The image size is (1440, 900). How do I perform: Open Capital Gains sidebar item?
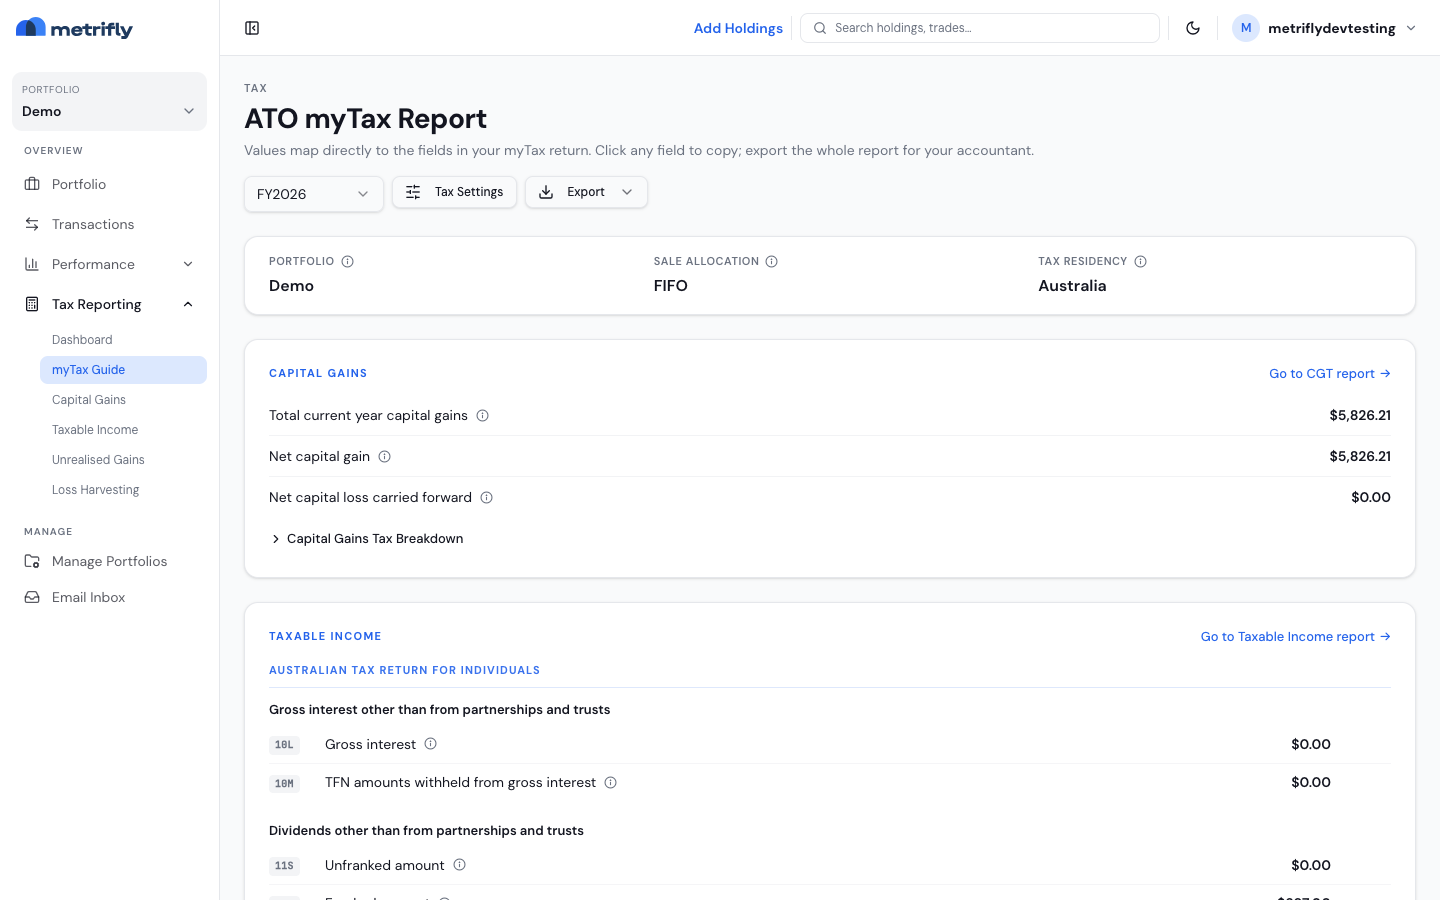click(x=123, y=400)
